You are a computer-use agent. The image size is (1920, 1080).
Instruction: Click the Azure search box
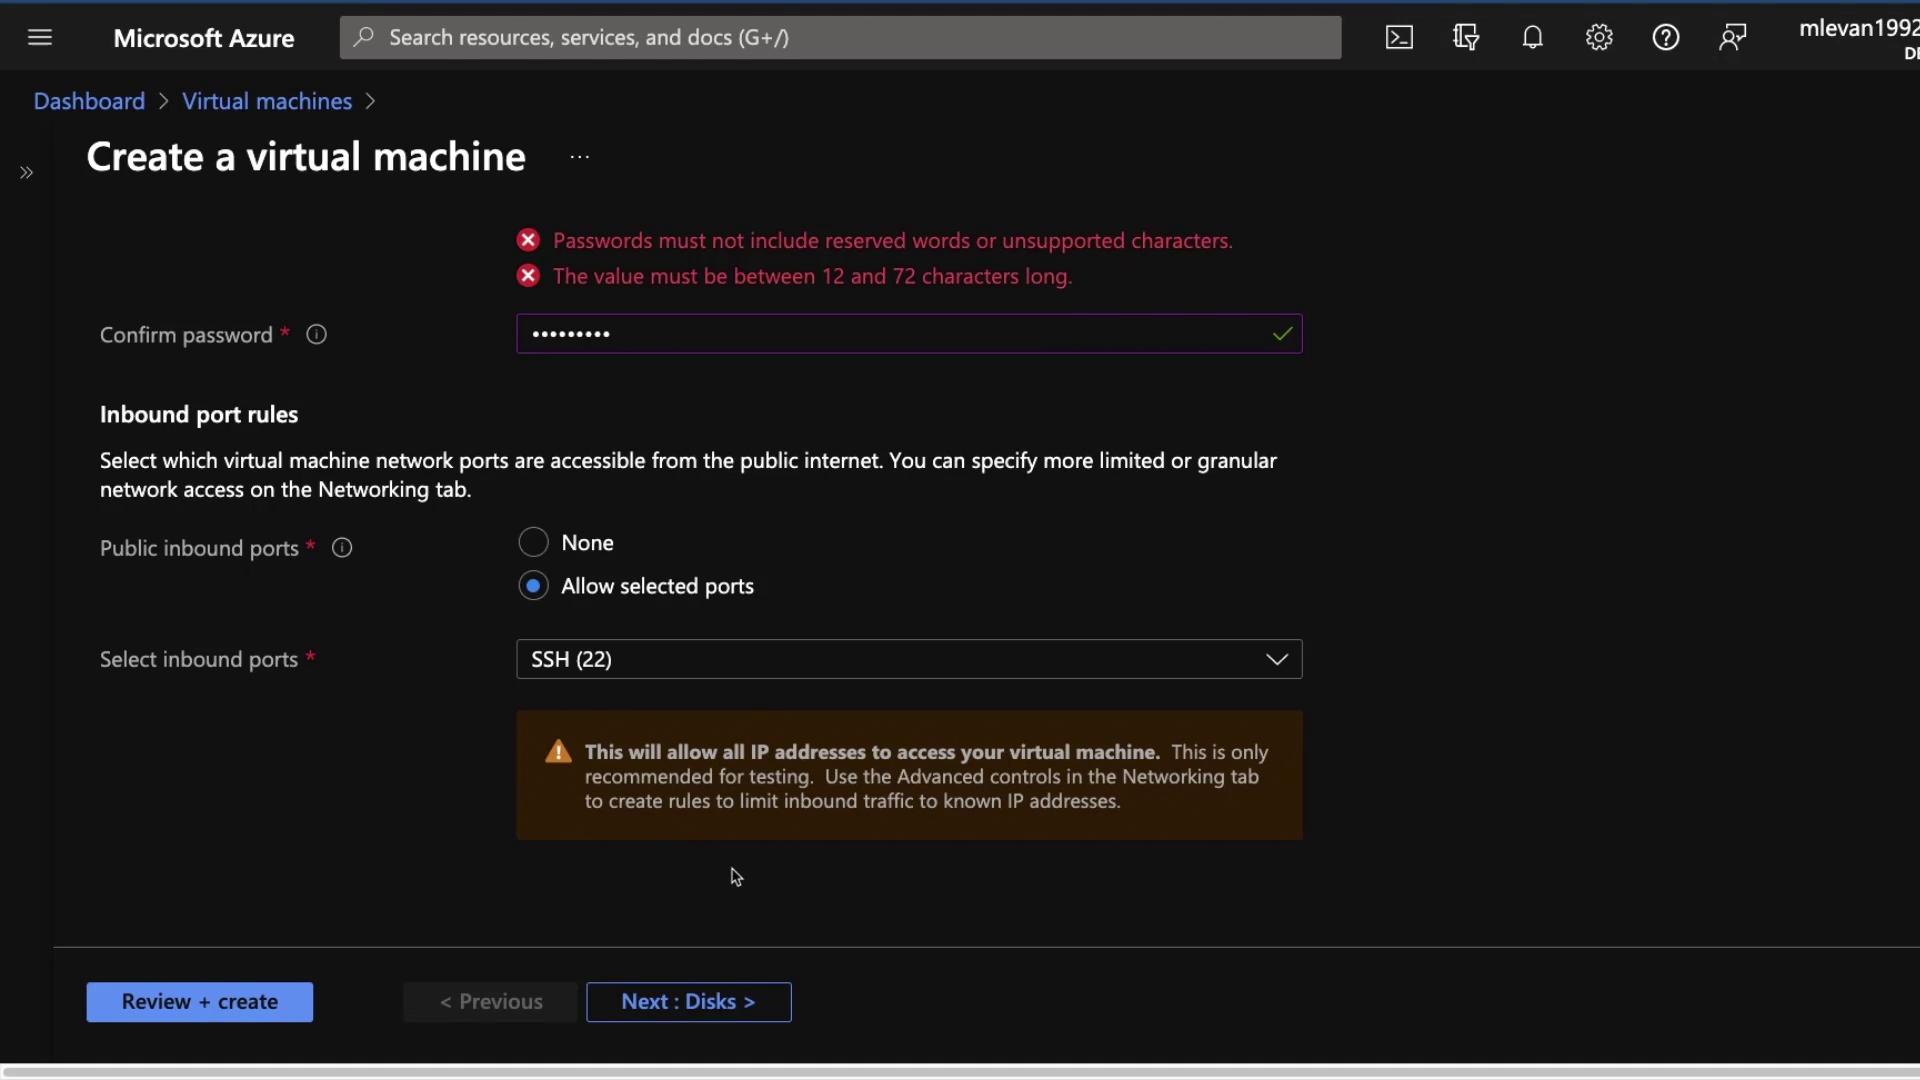(840, 37)
